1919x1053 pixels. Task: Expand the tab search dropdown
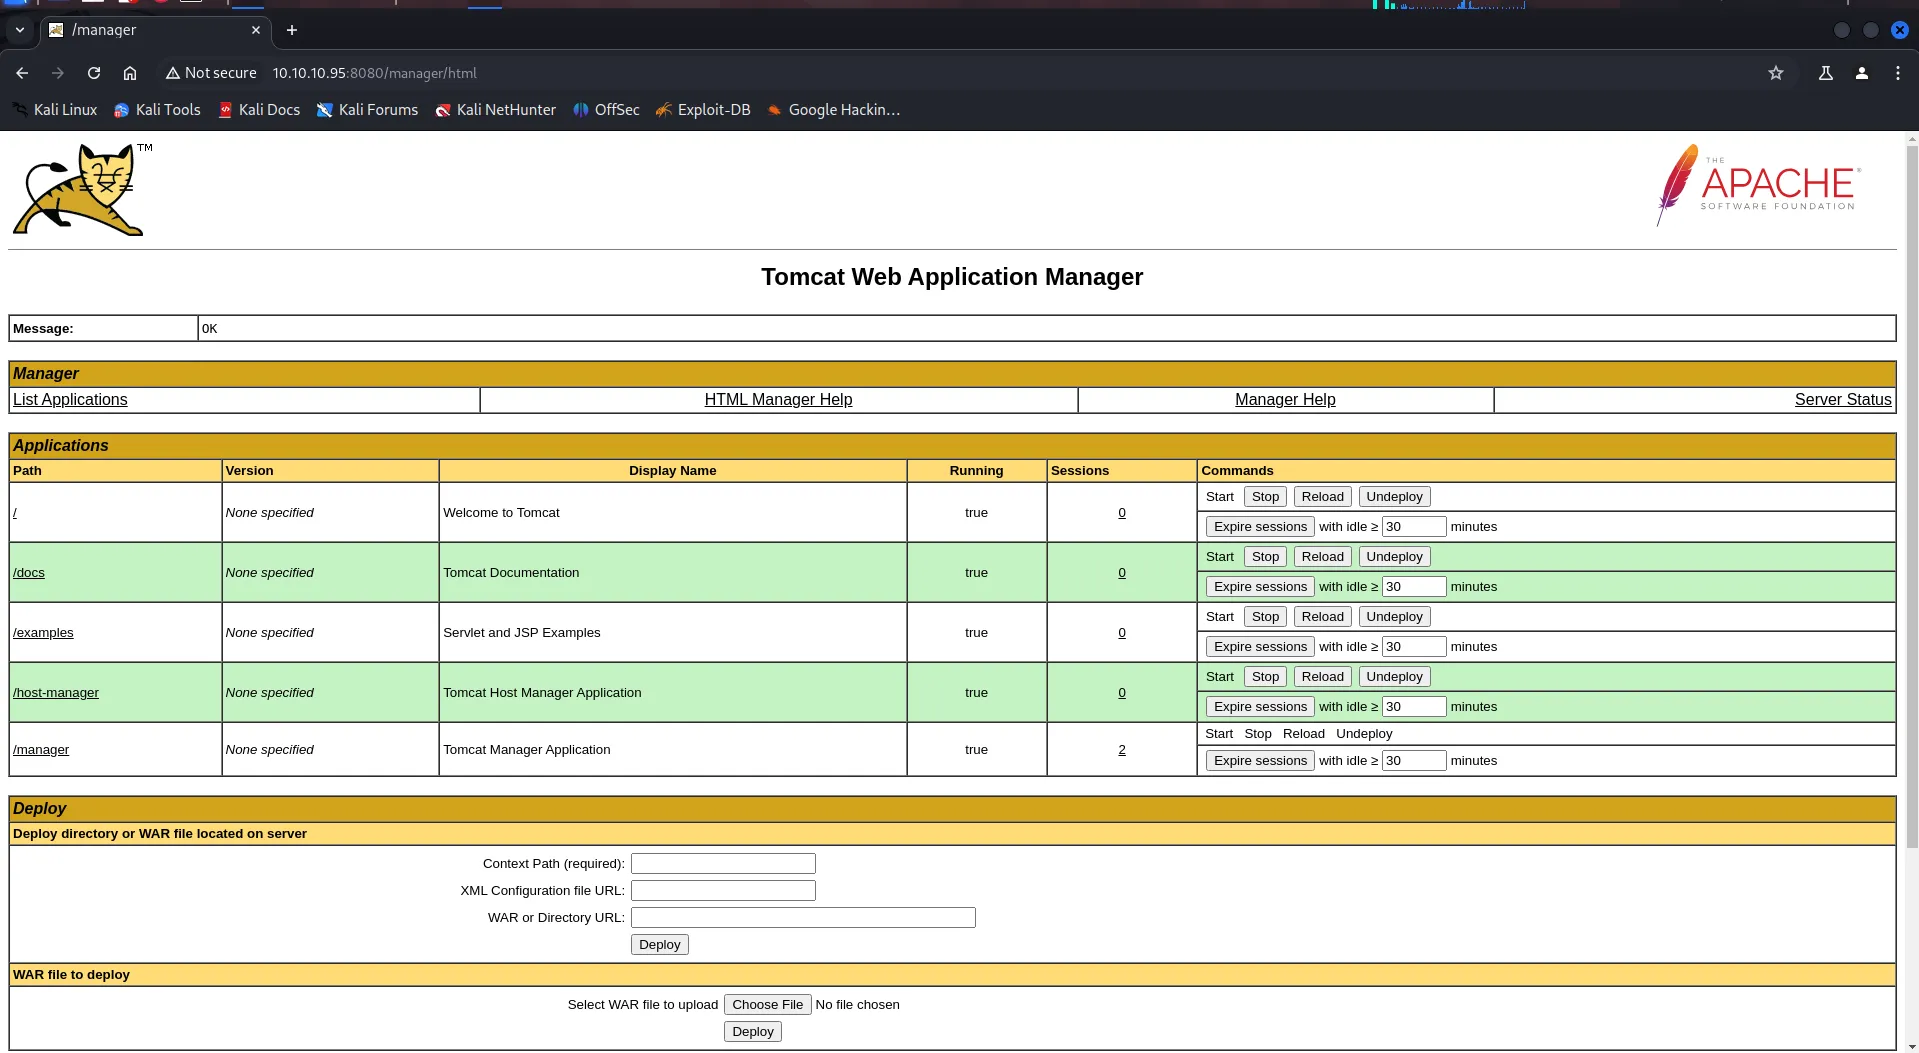[20, 30]
